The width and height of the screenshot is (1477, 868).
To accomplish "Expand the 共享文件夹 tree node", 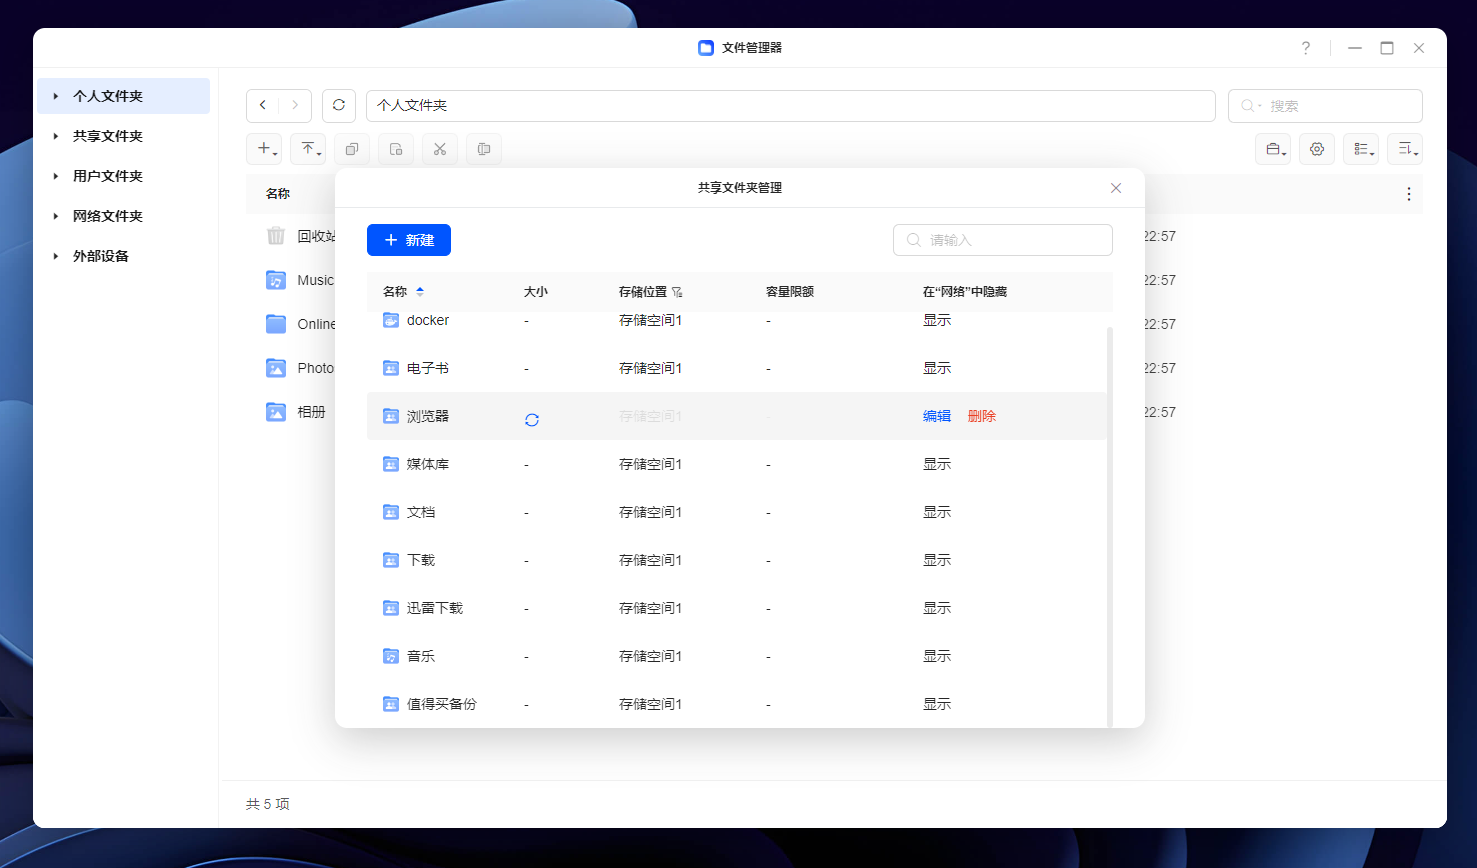I will tap(56, 136).
